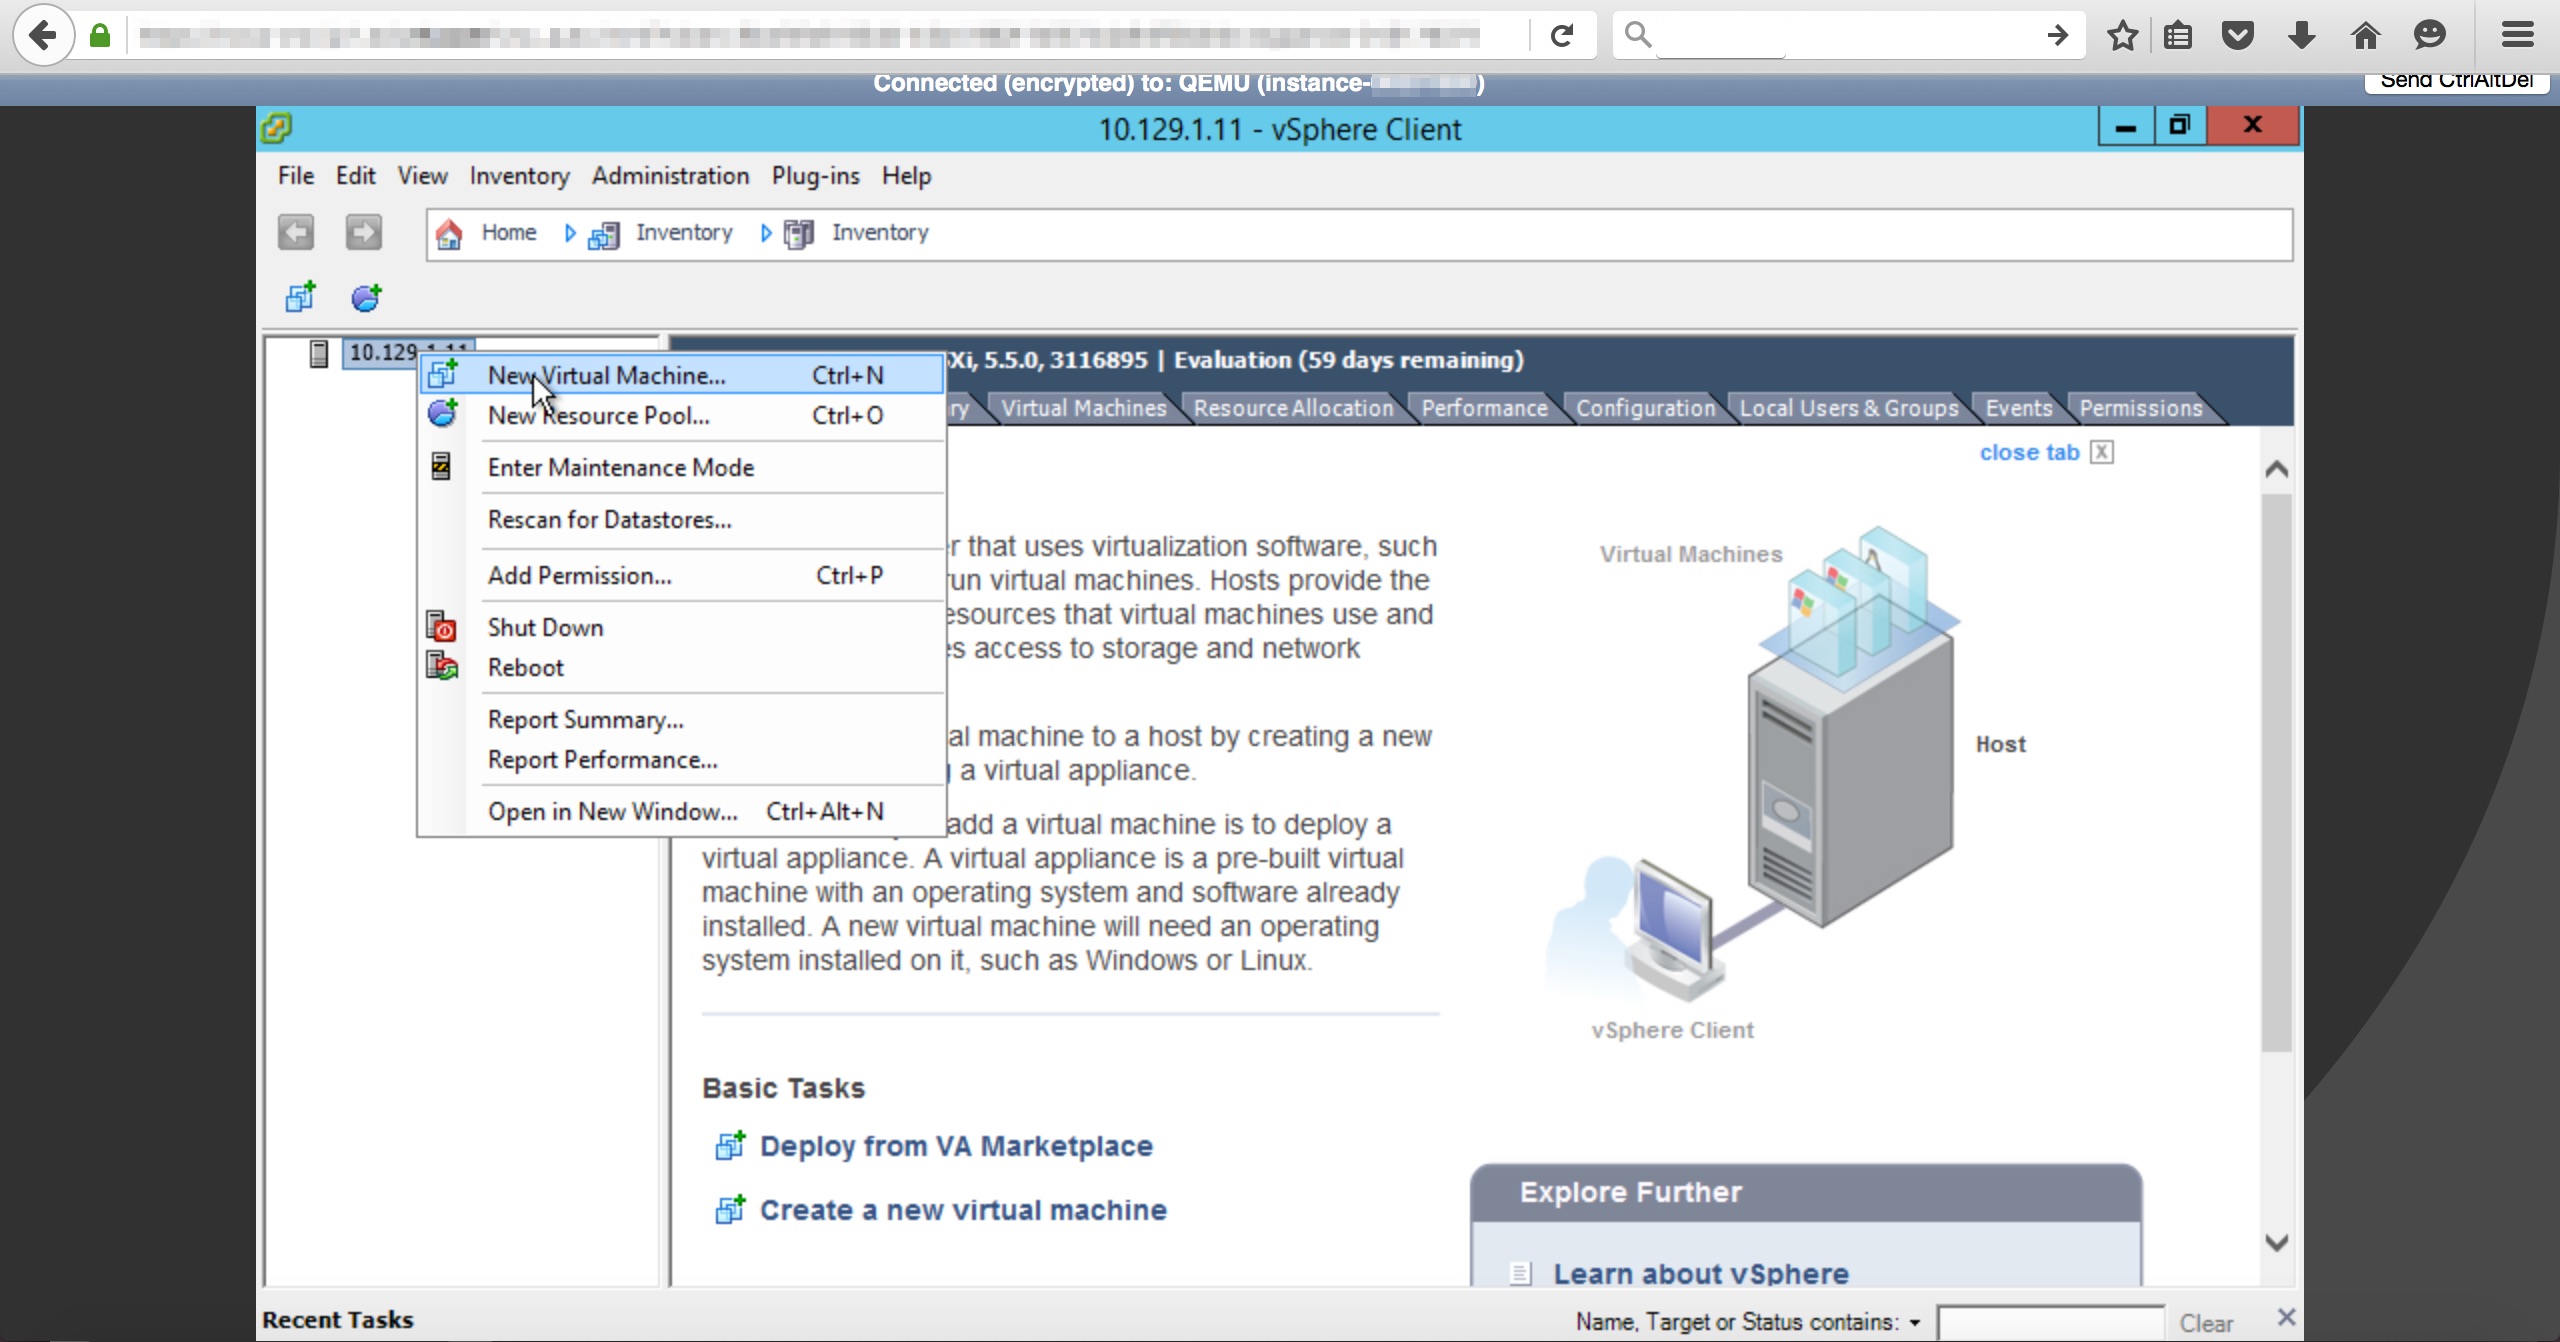Click the new resource pool toolbar icon

tap(366, 297)
